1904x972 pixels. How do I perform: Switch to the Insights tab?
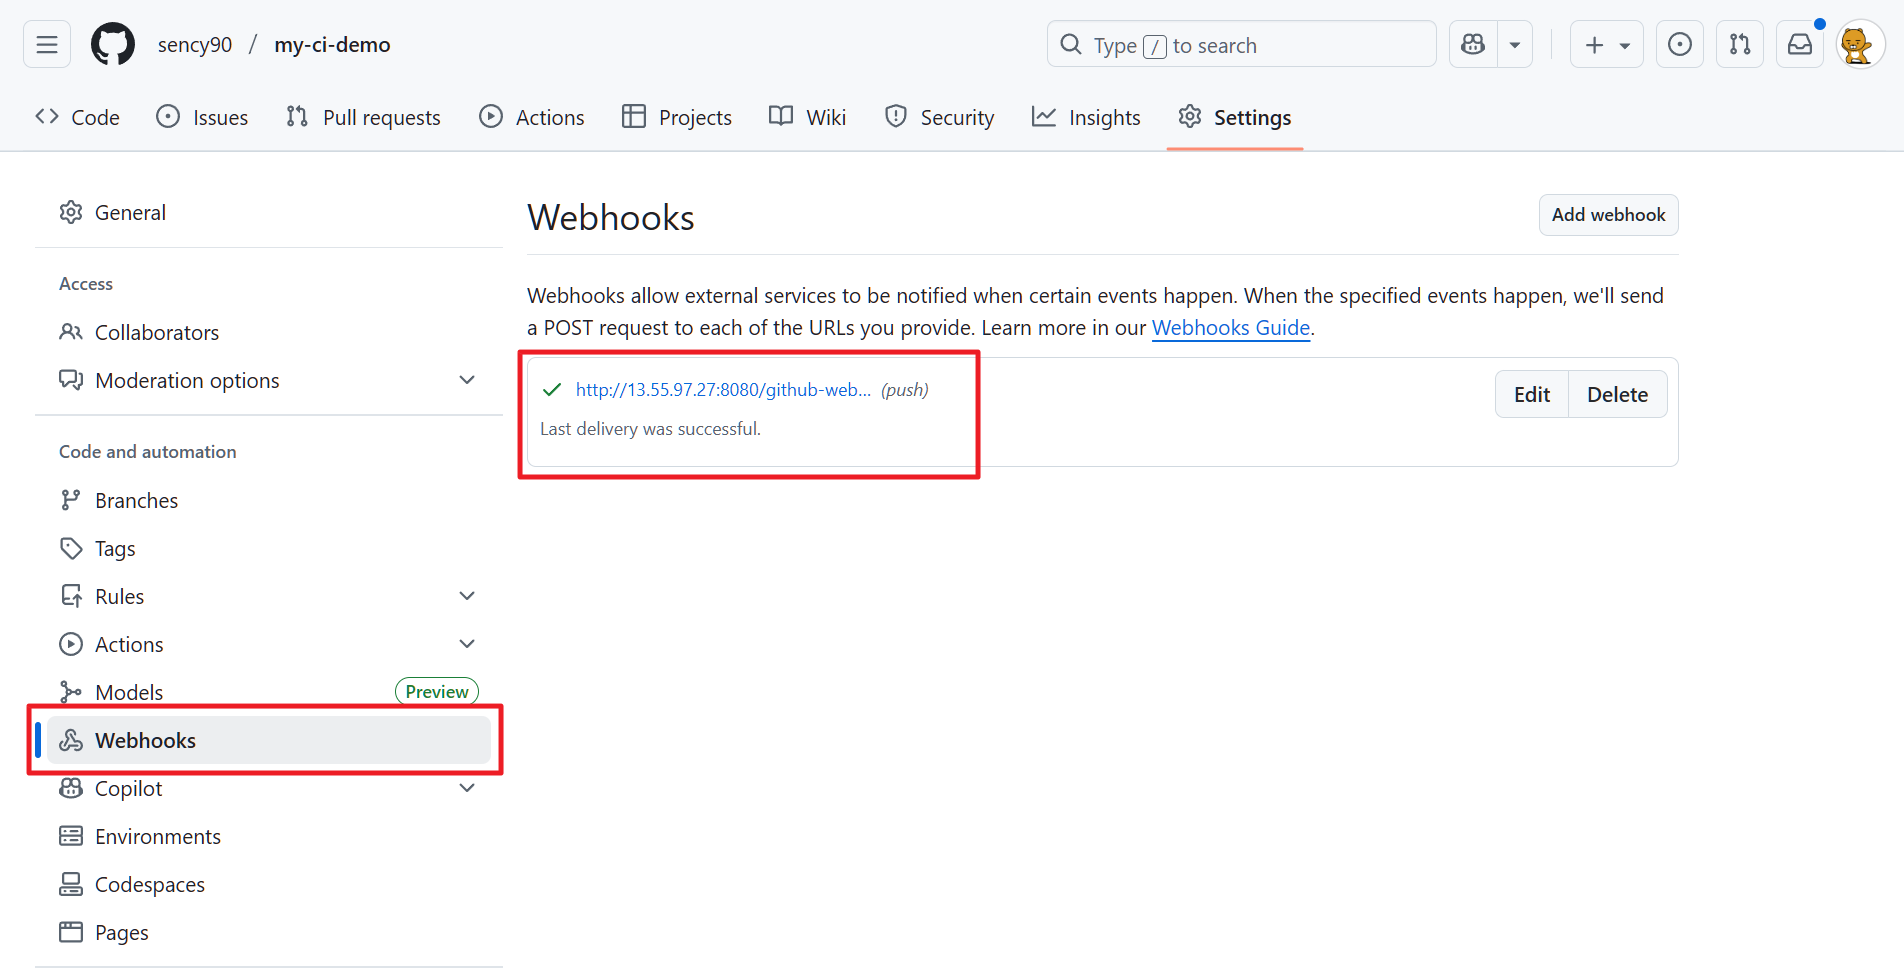pos(1086,118)
